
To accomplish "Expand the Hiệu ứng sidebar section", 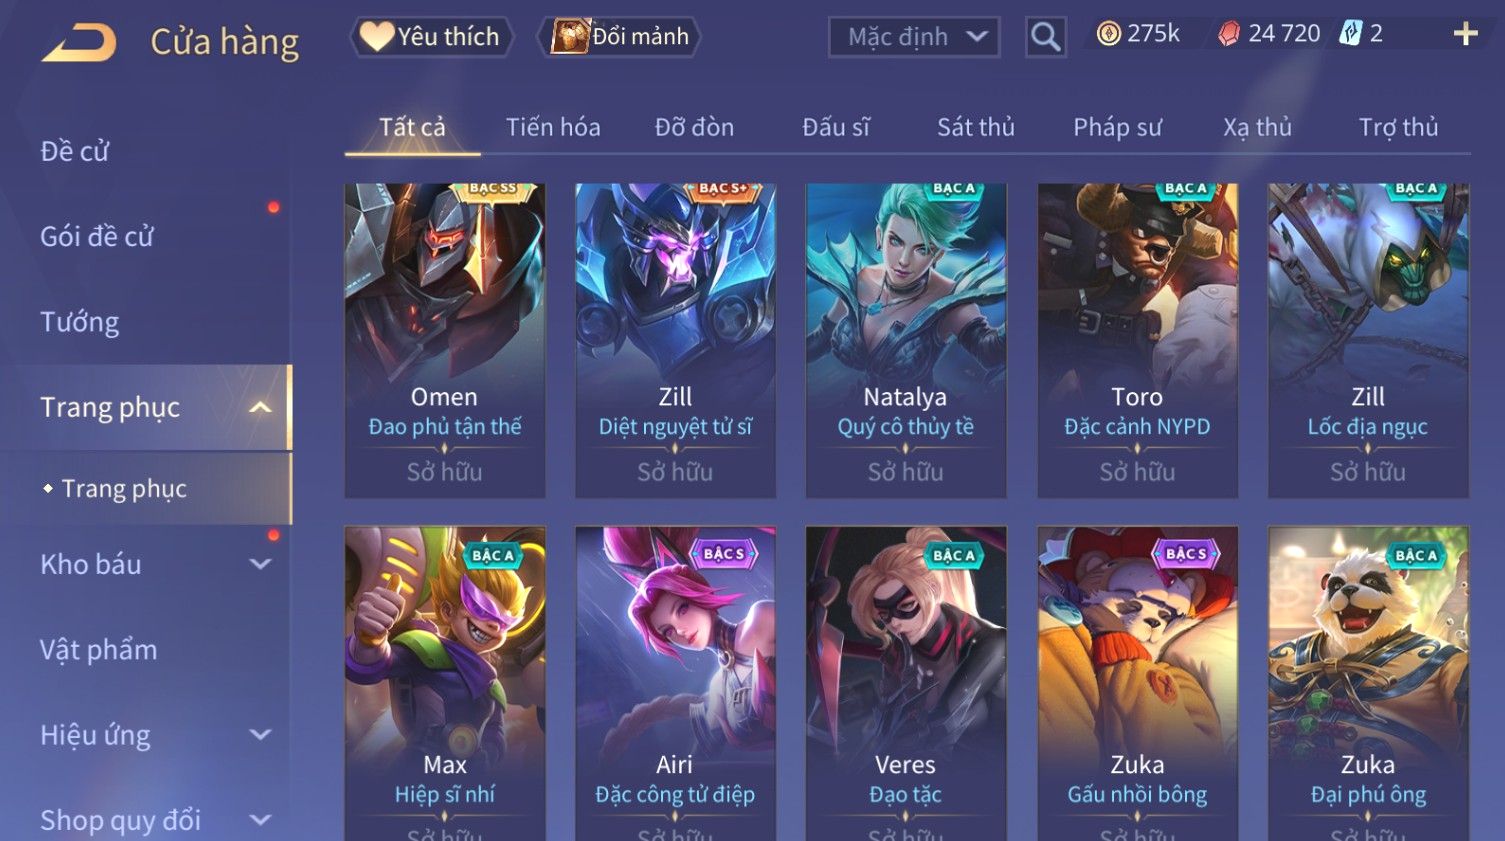I will point(260,735).
